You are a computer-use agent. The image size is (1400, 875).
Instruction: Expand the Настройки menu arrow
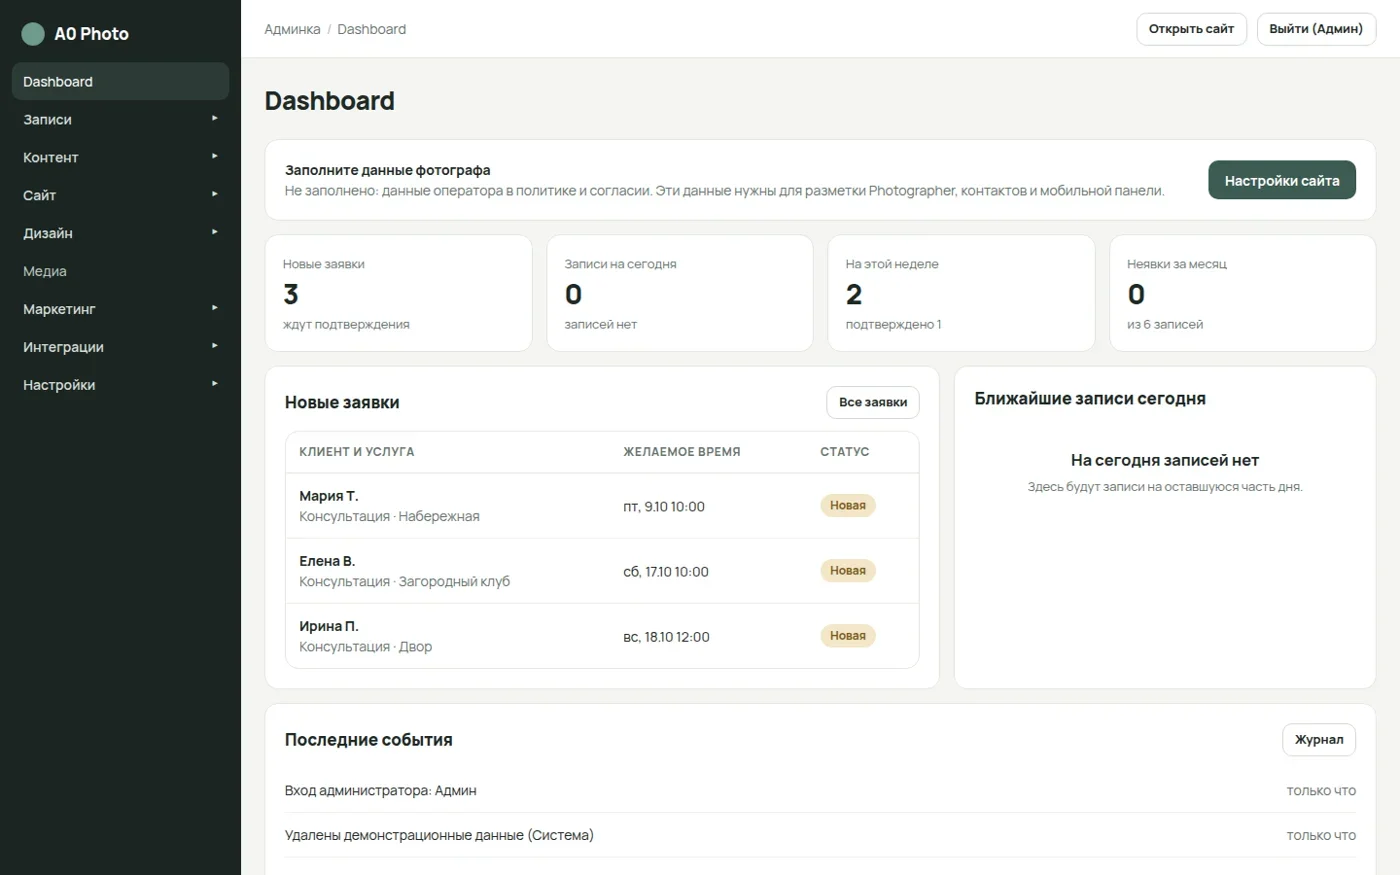click(214, 385)
